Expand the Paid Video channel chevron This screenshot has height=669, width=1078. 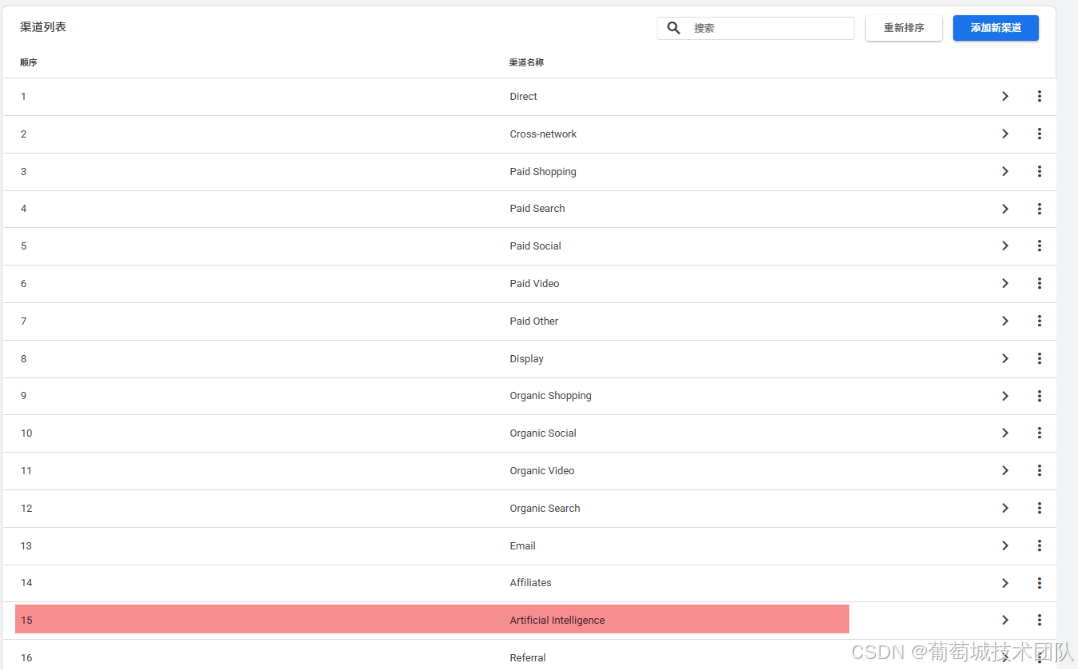coord(1005,283)
